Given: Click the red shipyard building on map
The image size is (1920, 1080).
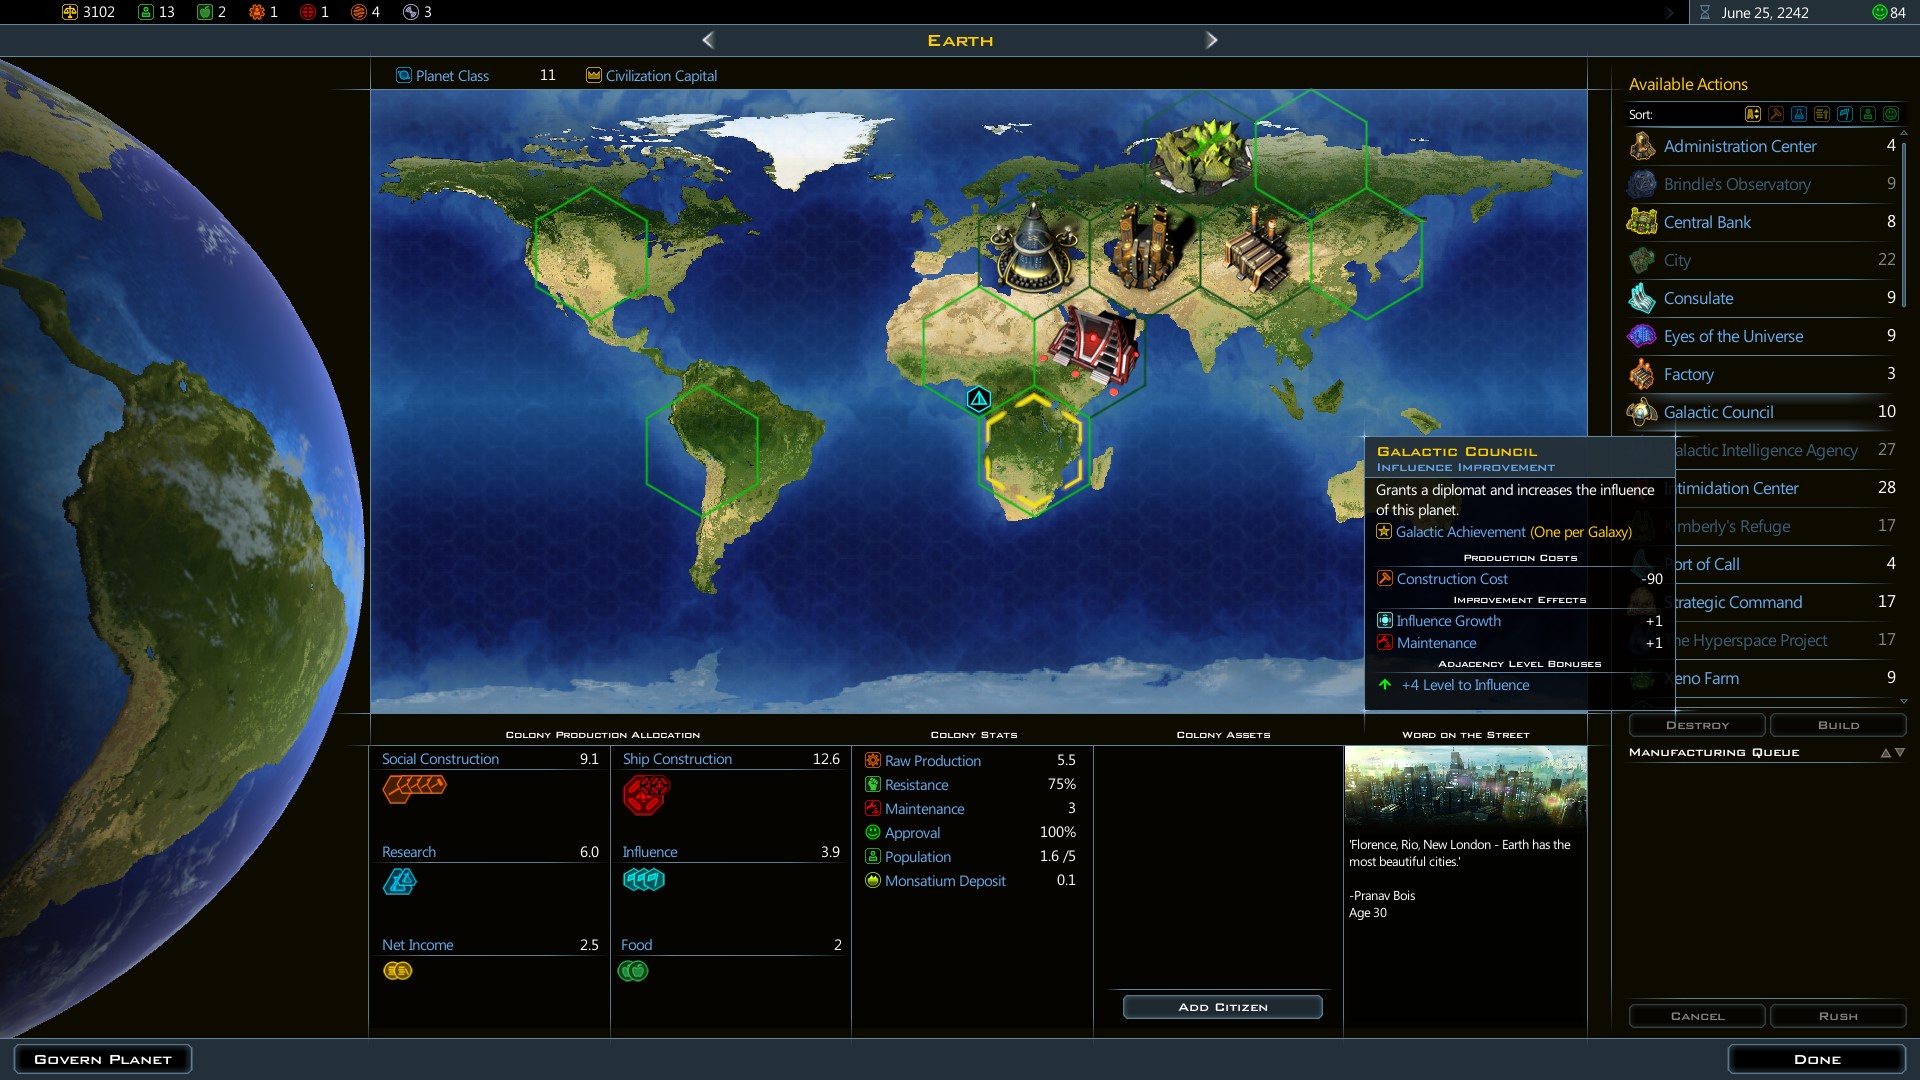Looking at the screenshot, I should (1093, 345).
